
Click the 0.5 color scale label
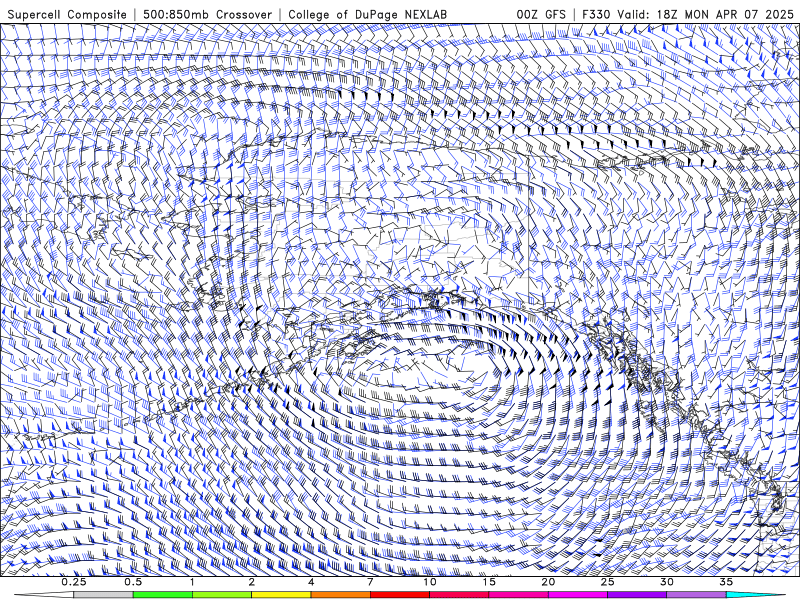click(133, 582)
